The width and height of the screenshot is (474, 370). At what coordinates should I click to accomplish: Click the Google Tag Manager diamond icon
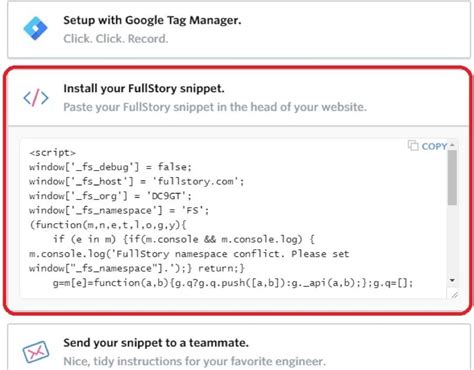(x=35, y=29)
